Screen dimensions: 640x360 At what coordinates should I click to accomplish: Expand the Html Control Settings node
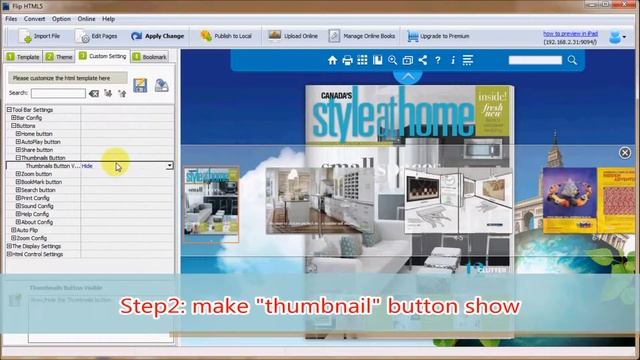coord(9,254)
